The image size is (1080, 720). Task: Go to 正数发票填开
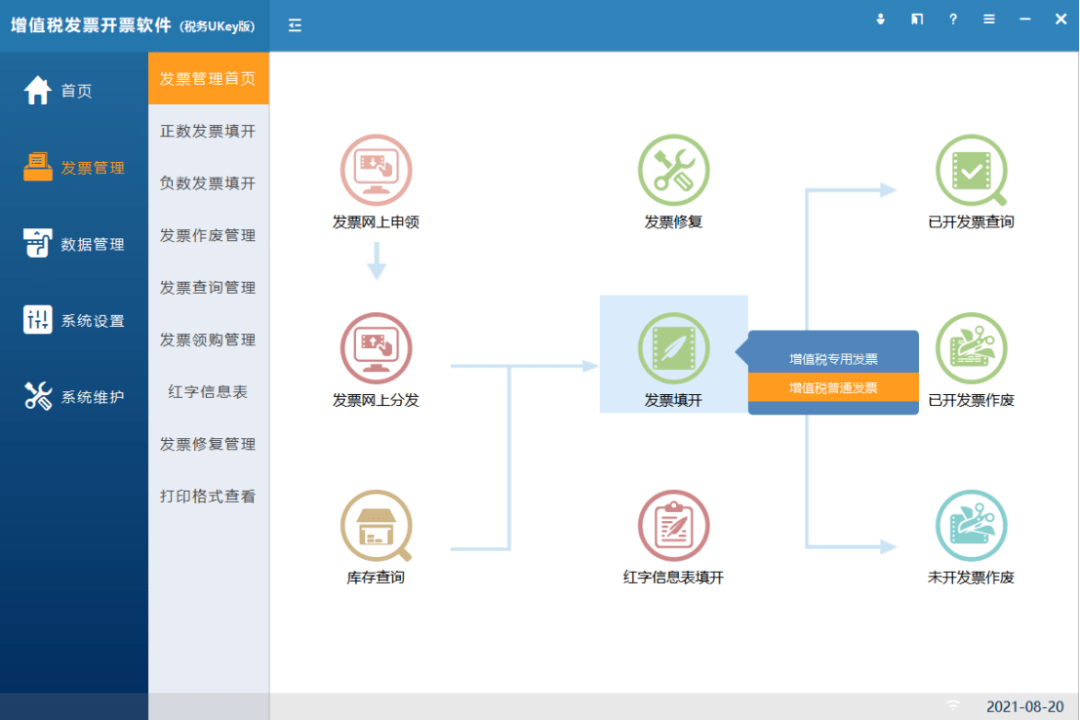pos(208,131)
